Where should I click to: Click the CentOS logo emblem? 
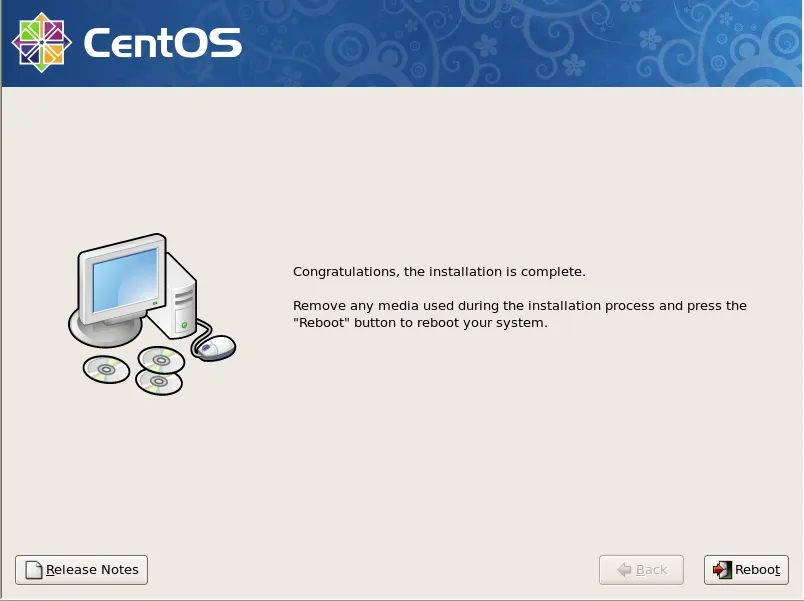42,43
